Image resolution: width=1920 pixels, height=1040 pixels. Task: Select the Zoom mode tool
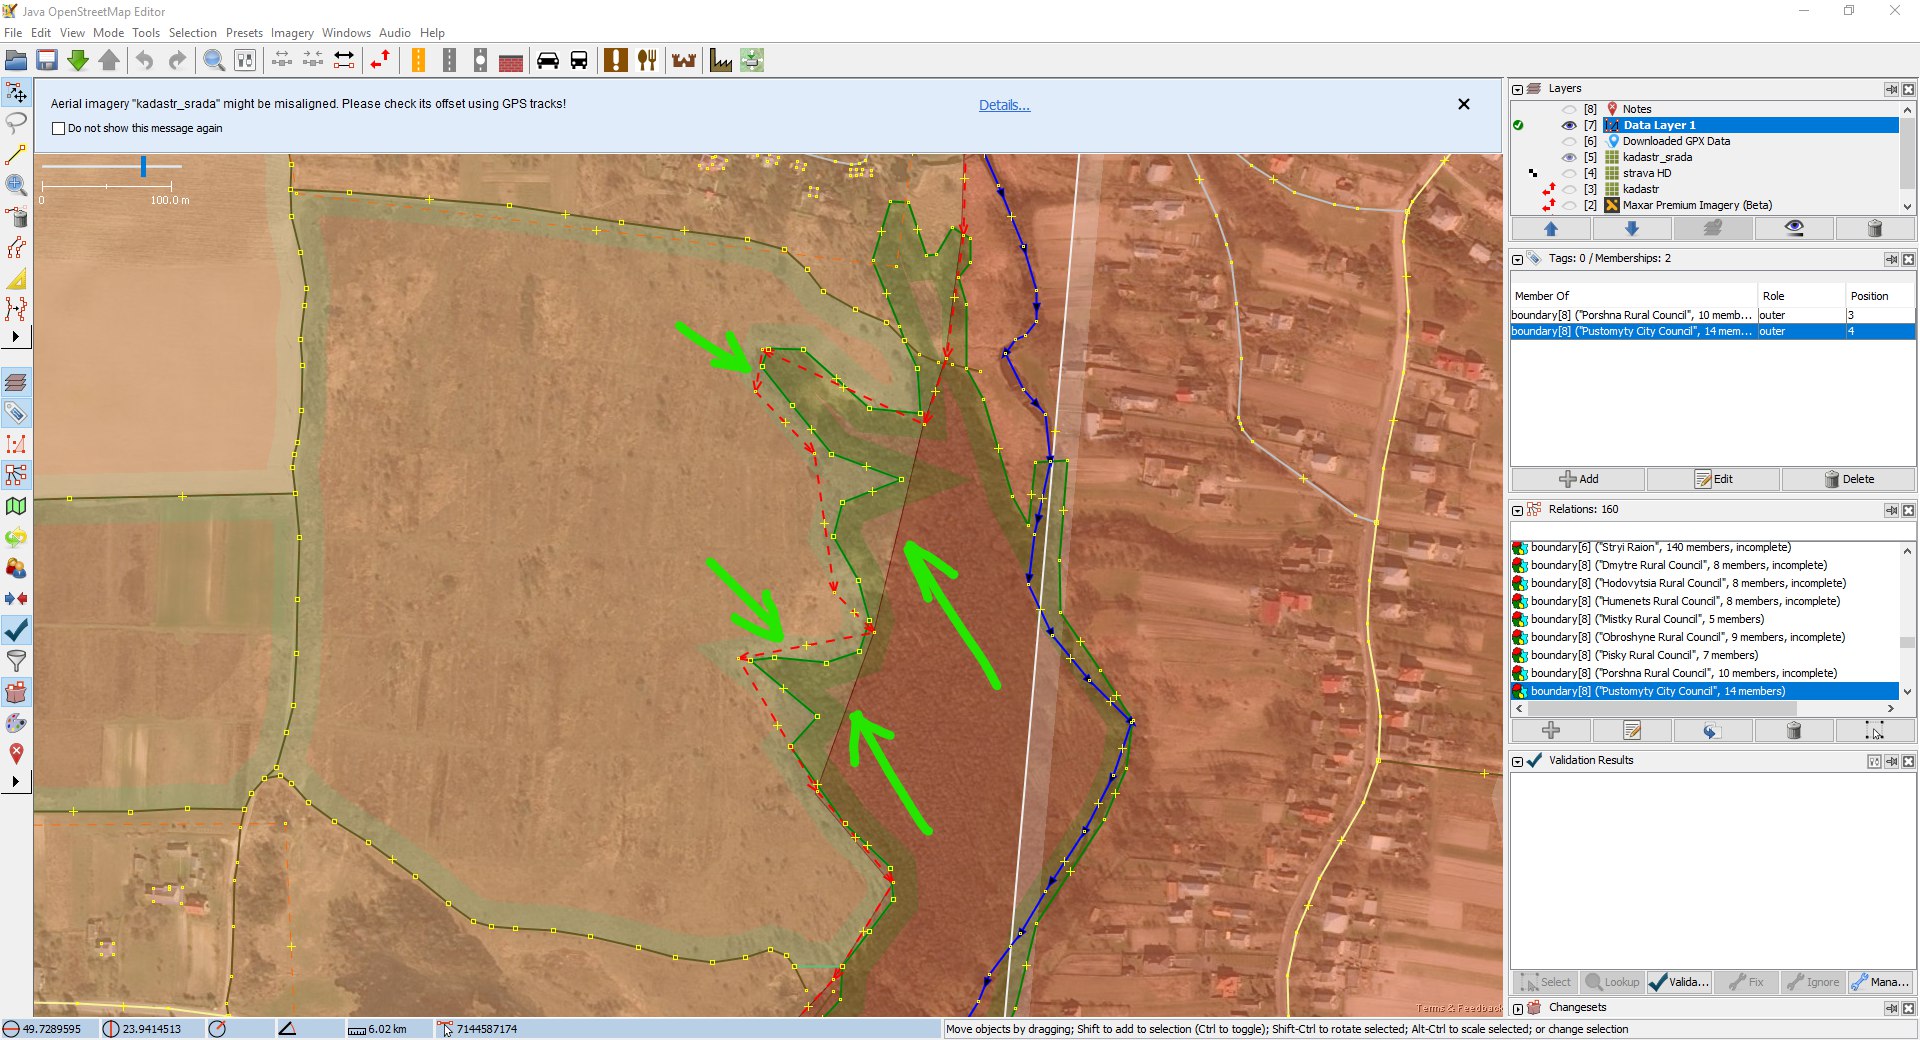[16, 185]
